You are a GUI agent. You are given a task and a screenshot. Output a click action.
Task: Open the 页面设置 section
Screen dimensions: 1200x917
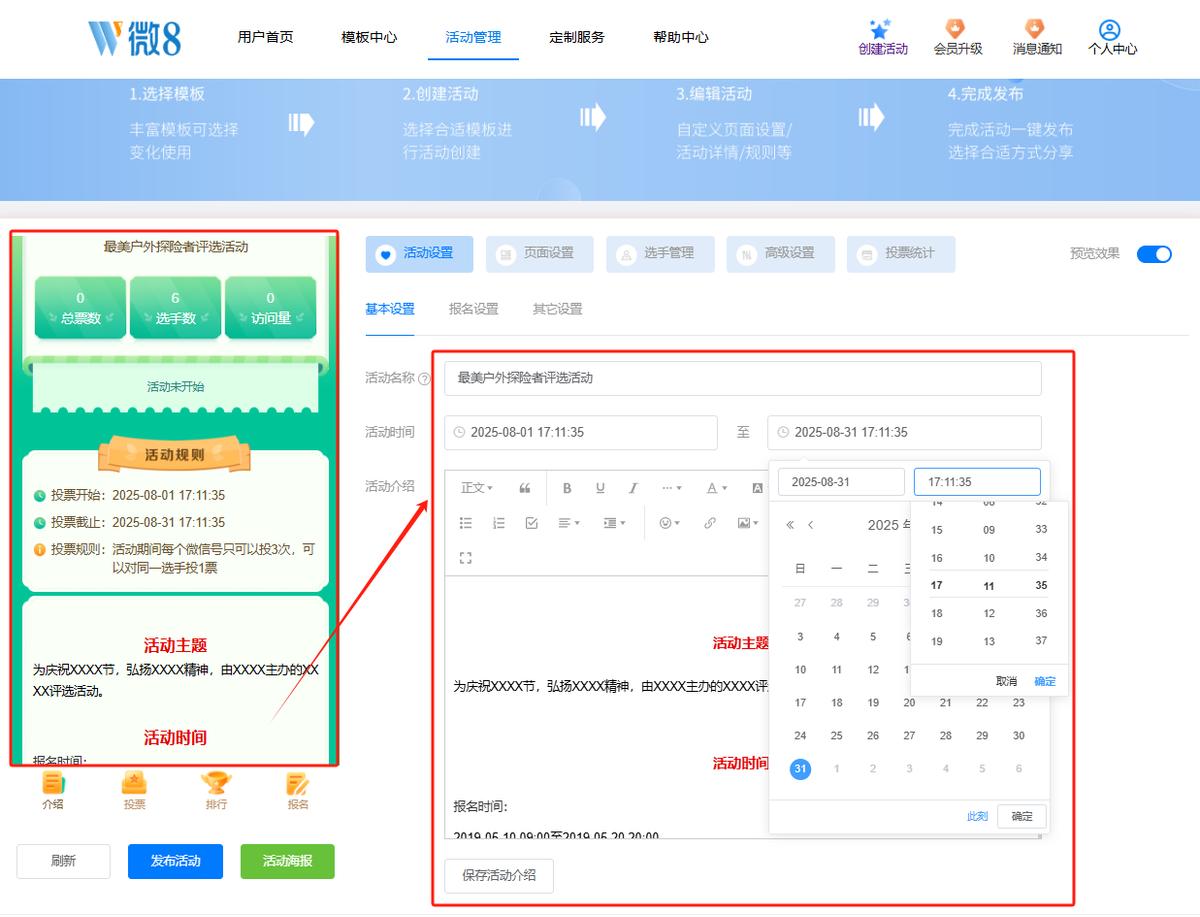click(x=539, y=254)
